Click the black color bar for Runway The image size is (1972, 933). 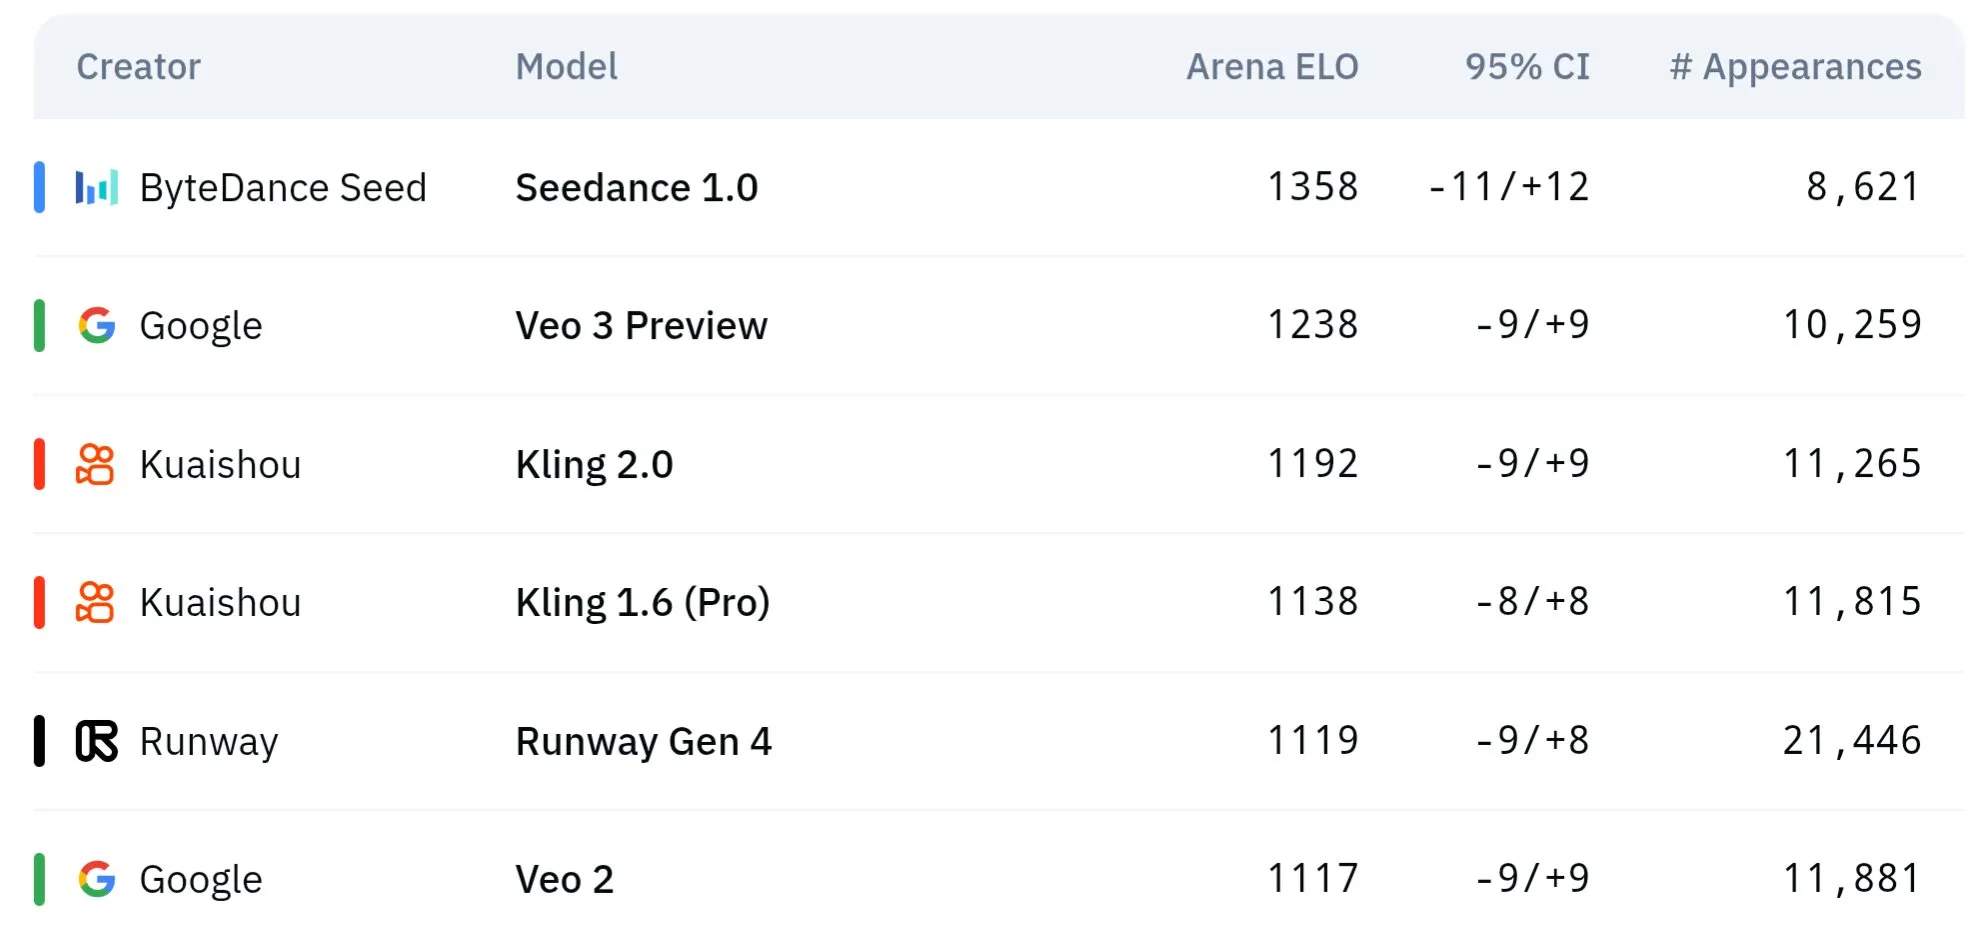[x=39, y=741]
